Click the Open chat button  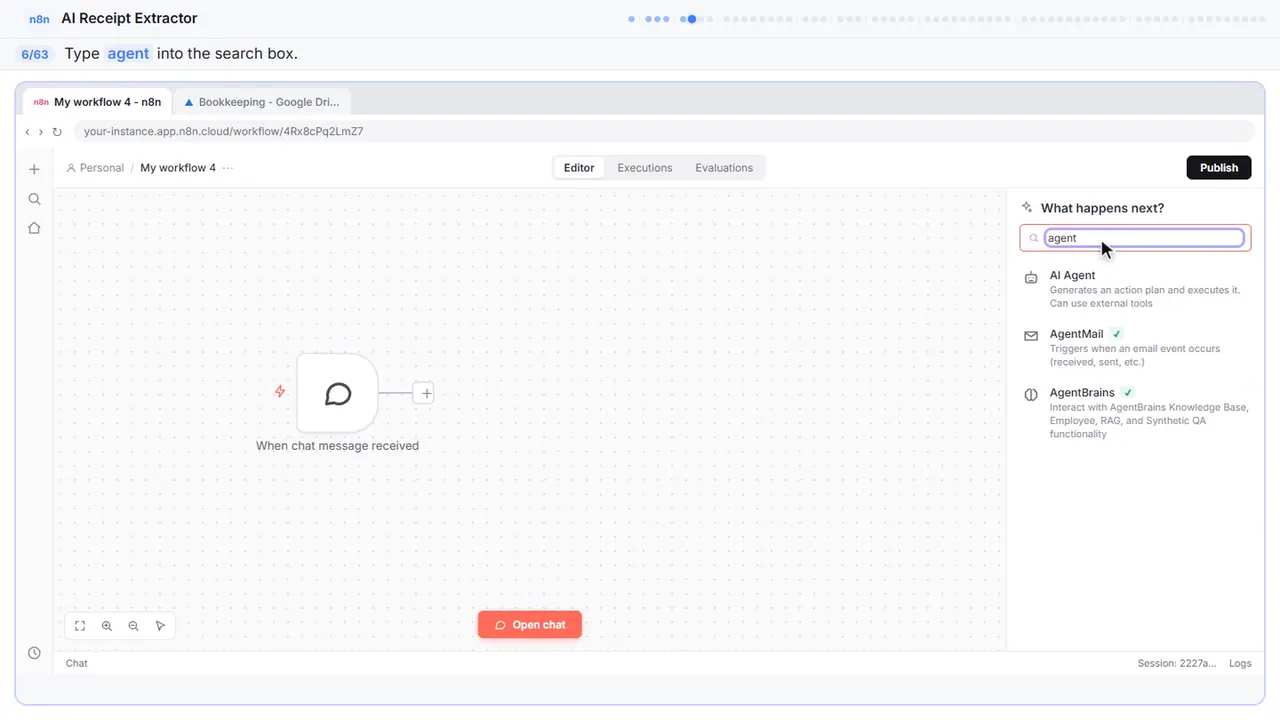pos(530,625)
